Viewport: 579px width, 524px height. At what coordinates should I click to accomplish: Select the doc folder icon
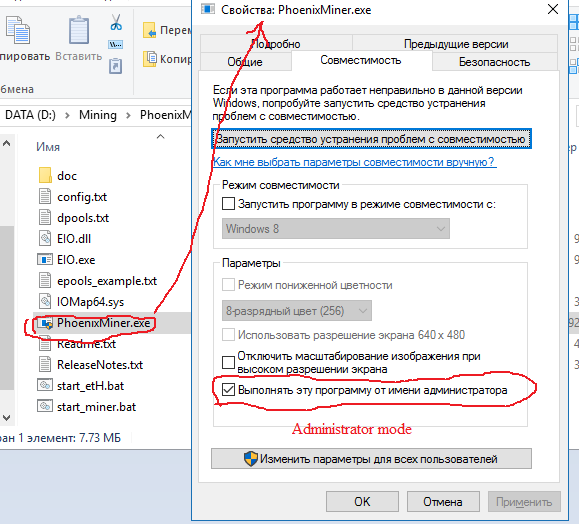coord(45,175)
